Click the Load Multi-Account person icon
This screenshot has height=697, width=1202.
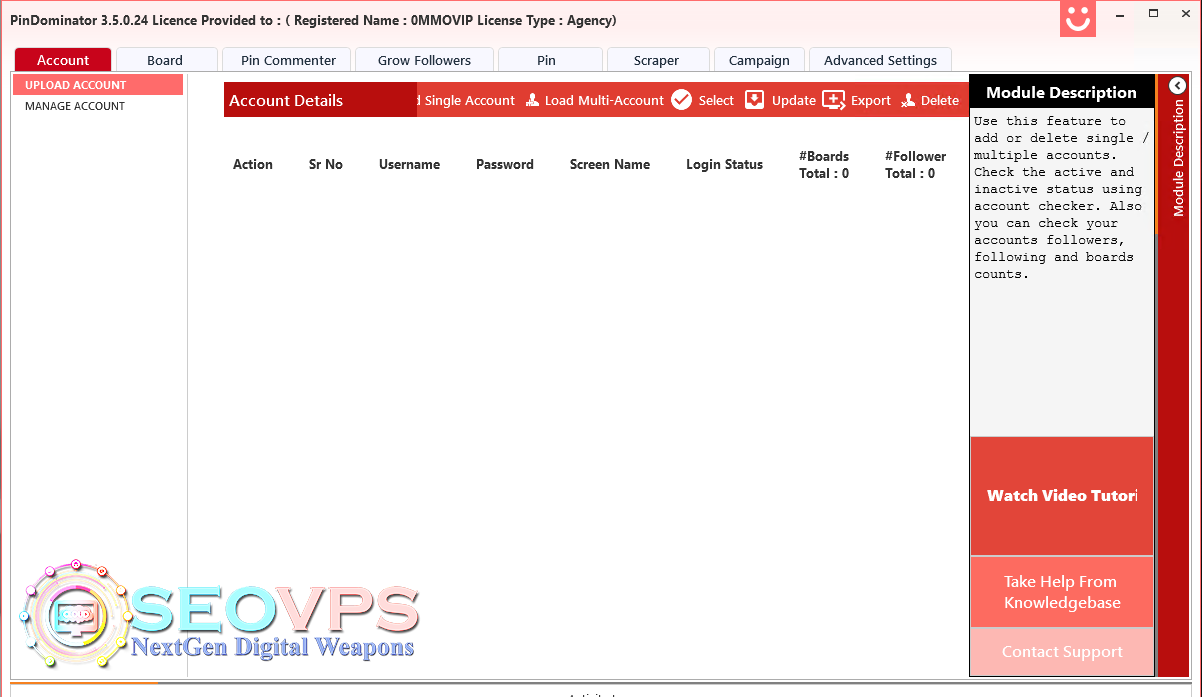(x=533, y=100)
